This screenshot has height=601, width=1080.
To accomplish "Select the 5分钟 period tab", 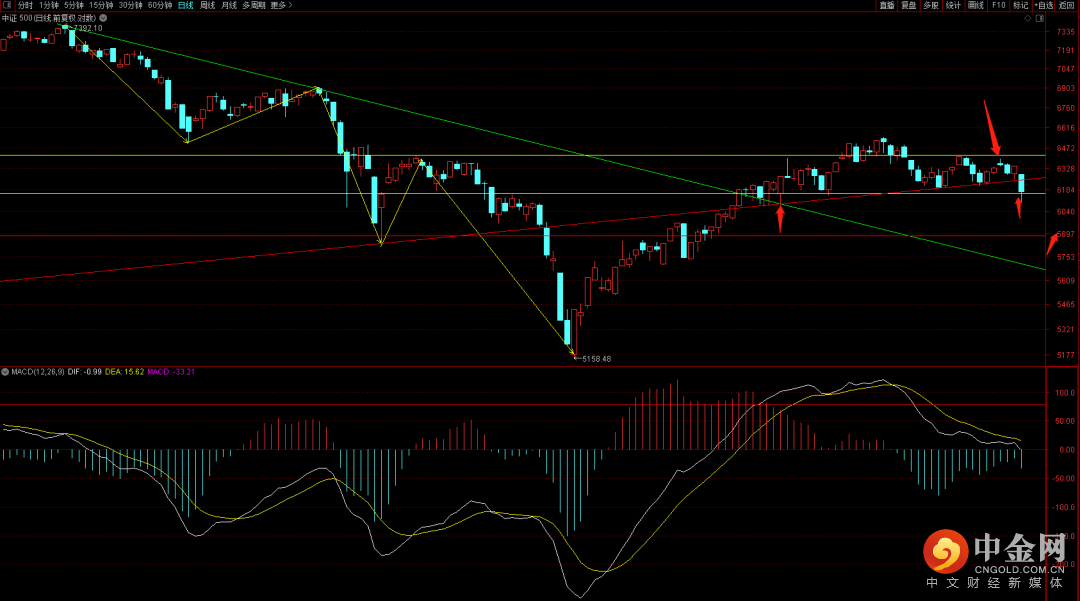I will pos(74,5).
